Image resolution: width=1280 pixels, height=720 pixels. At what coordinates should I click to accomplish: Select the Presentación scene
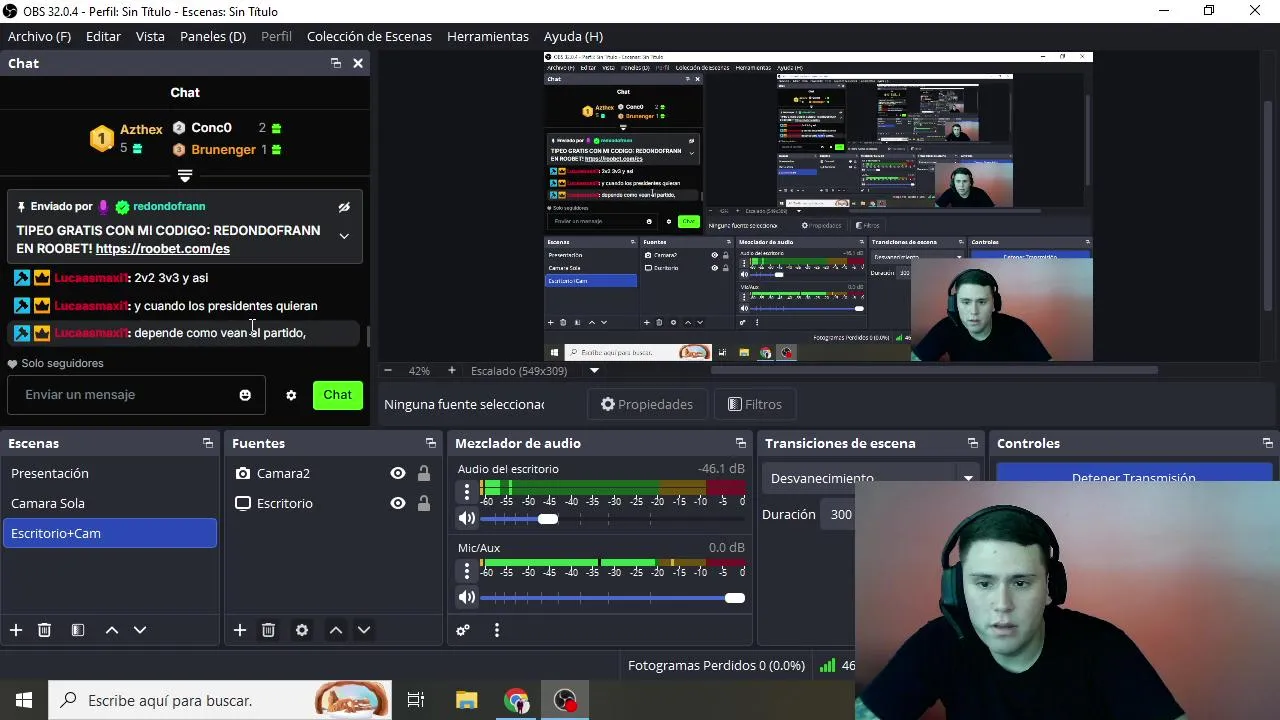point(110,473)
